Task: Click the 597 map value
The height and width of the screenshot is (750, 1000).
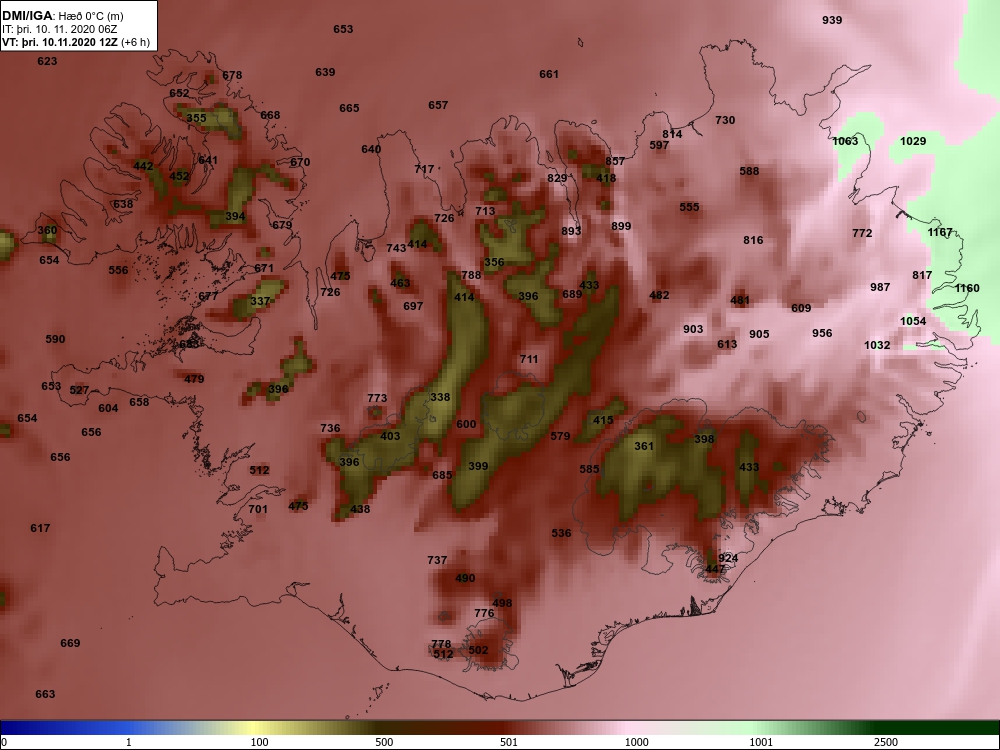Action: [x=659, y=145]
